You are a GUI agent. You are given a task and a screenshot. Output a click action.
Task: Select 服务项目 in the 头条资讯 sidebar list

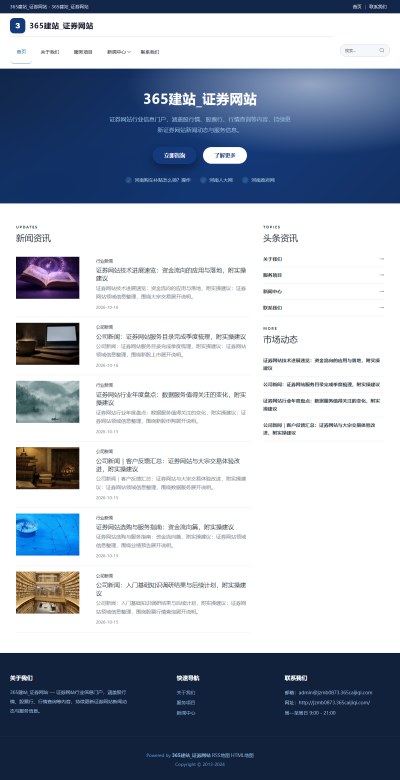[x=273, y=275]
